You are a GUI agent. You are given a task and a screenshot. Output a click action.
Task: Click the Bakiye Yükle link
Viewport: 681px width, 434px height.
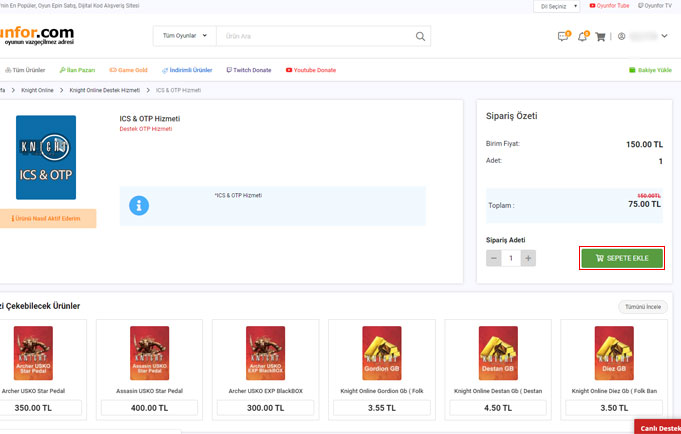point(650,70)
